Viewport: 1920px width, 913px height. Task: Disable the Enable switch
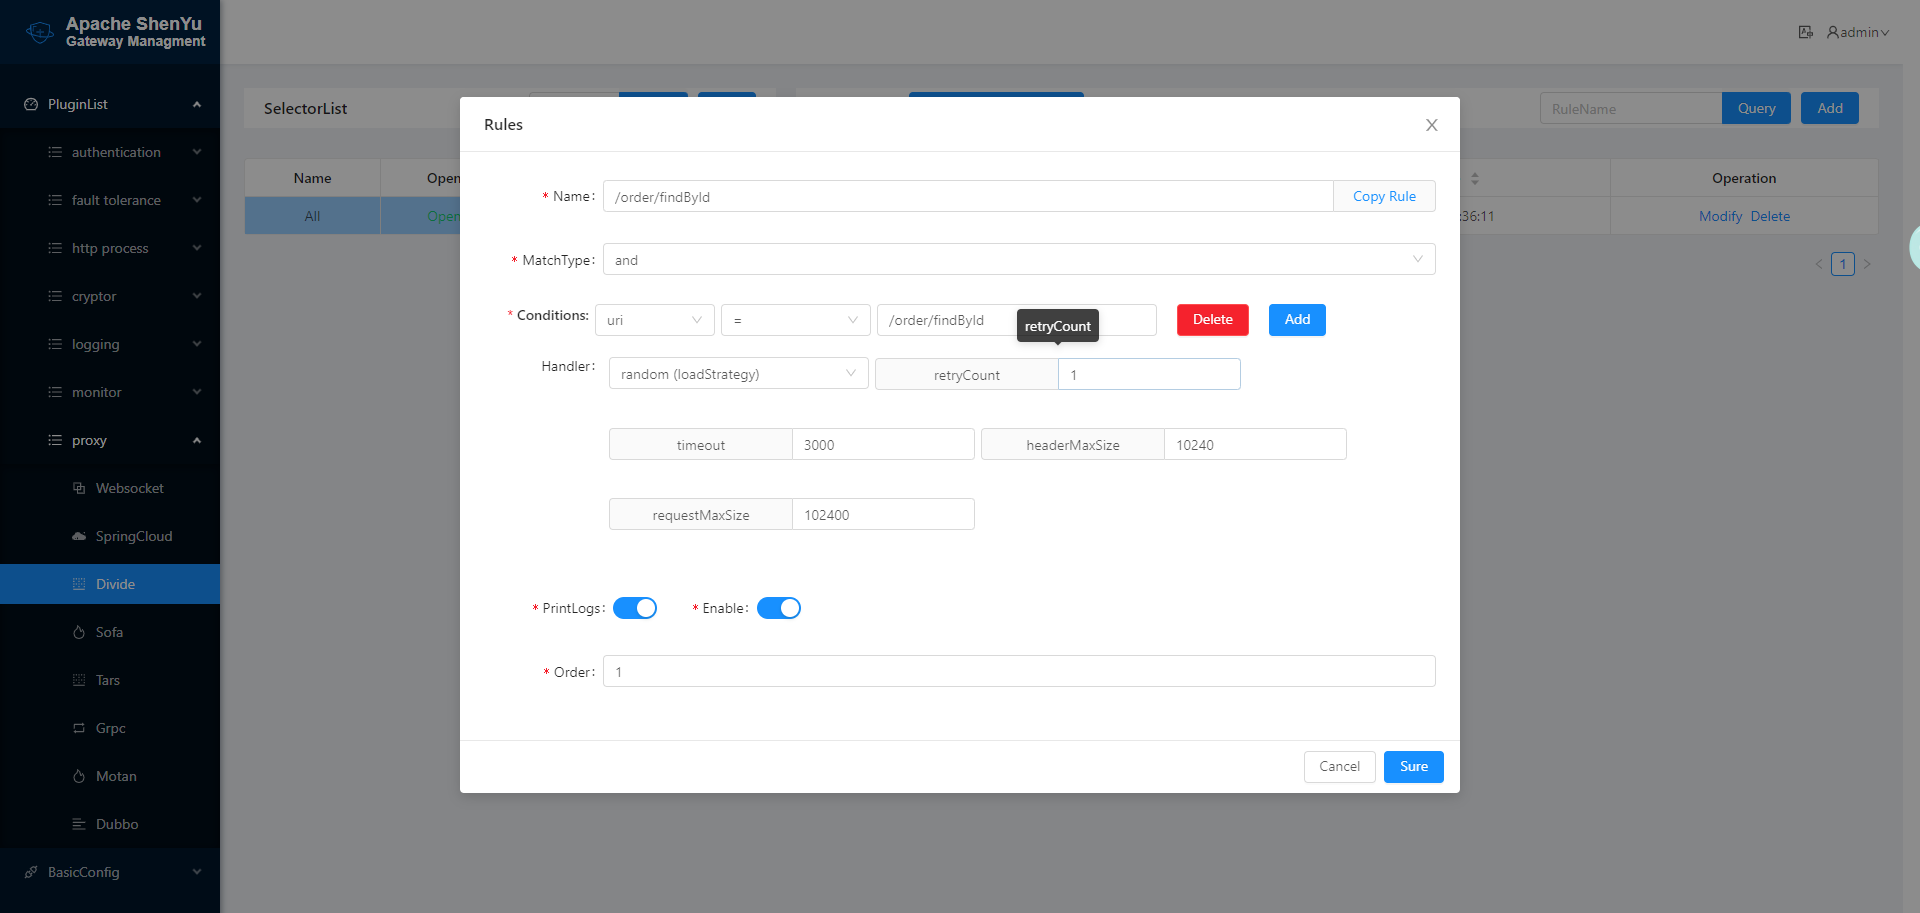[x=778, y=607]
